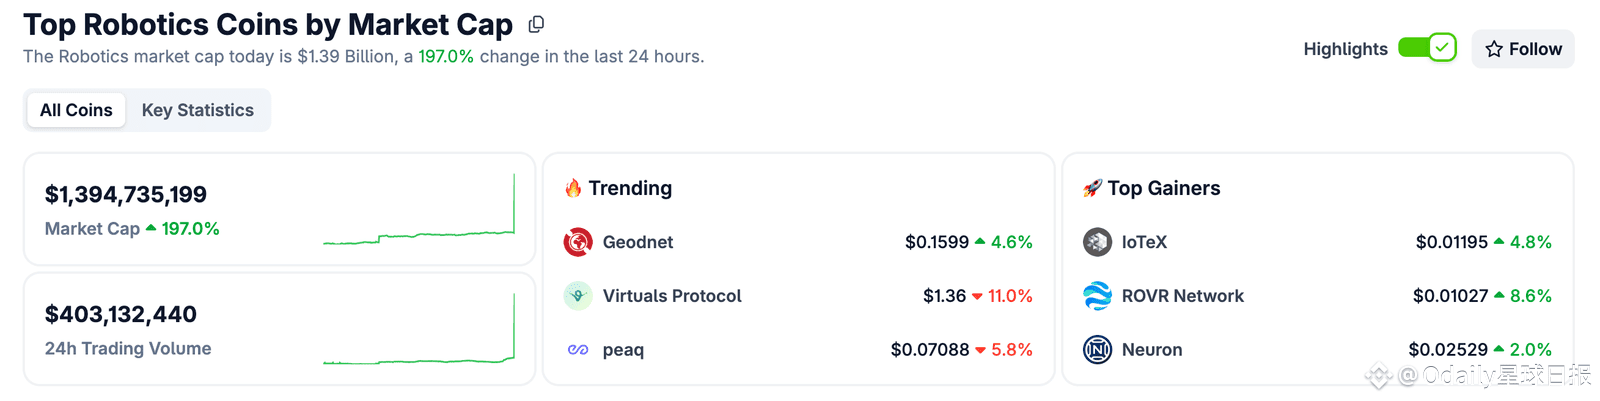Toggle the Highlights switch off
The width and height of the screenshot is (1600, 401).
(1427, 48)
